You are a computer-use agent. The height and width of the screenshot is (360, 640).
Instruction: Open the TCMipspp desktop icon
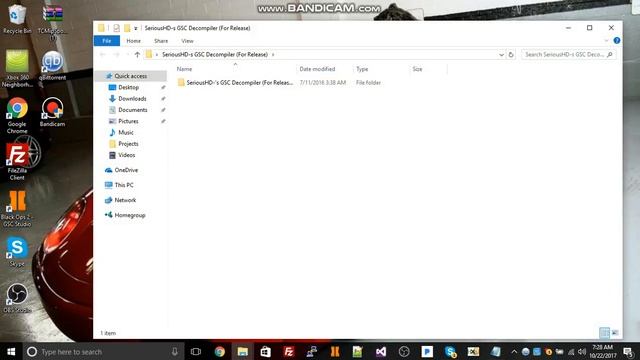tap(52, 22)
